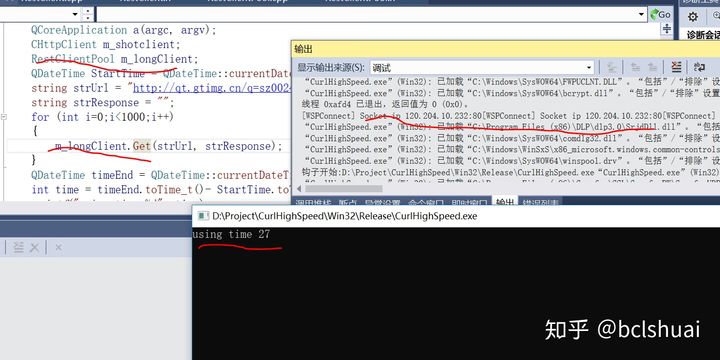Click the editor split handle below Go
Image resolution: width=720 pixels, height=360 pixels.
point(667,28)
